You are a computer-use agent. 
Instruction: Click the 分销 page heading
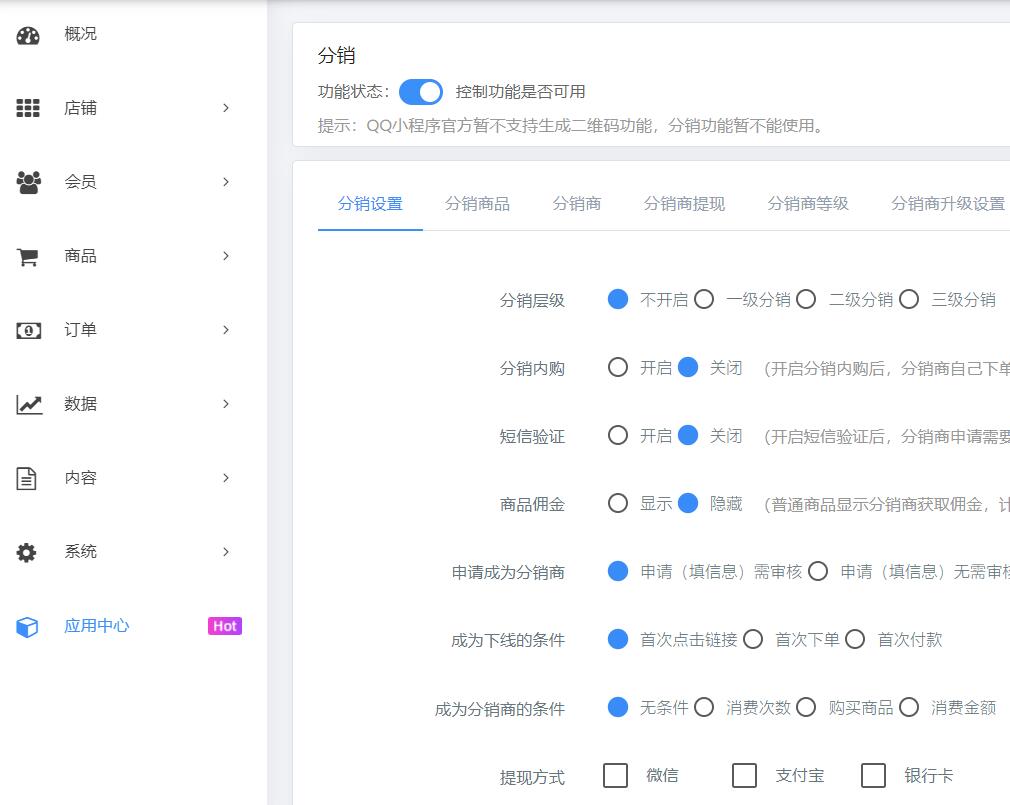point(336,56)
